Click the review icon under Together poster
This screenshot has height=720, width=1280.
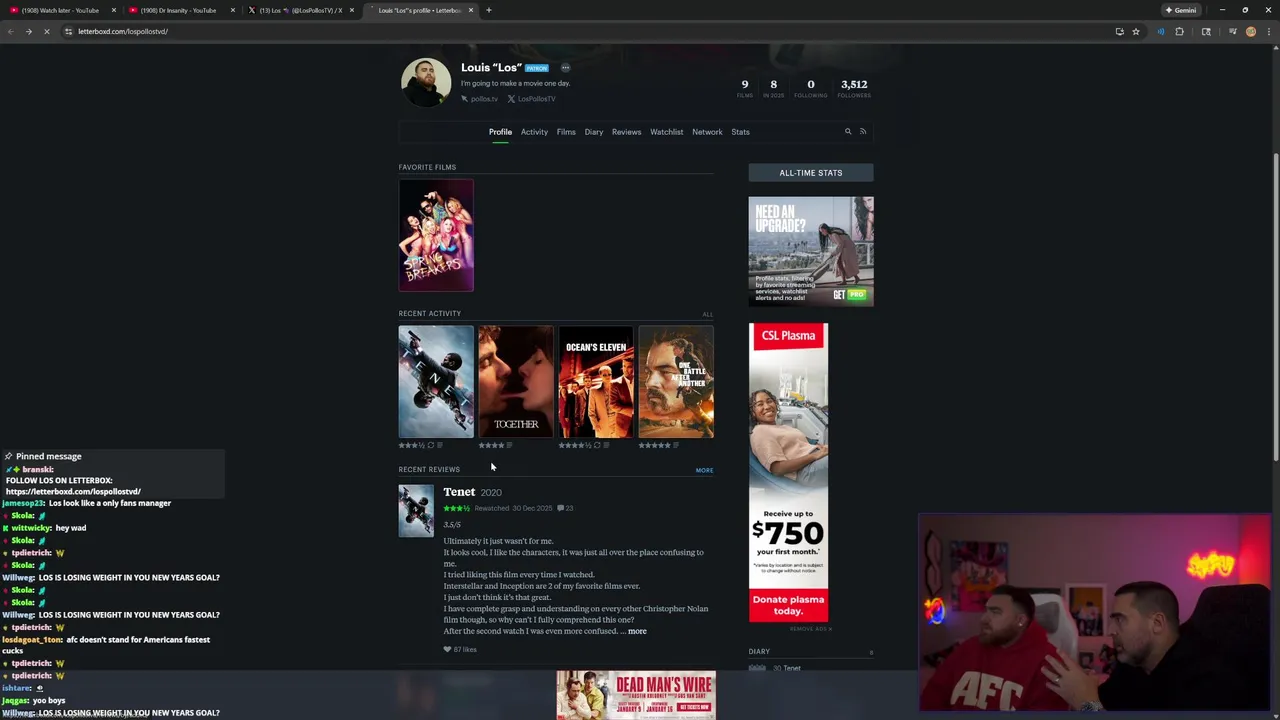coord(510,446)
